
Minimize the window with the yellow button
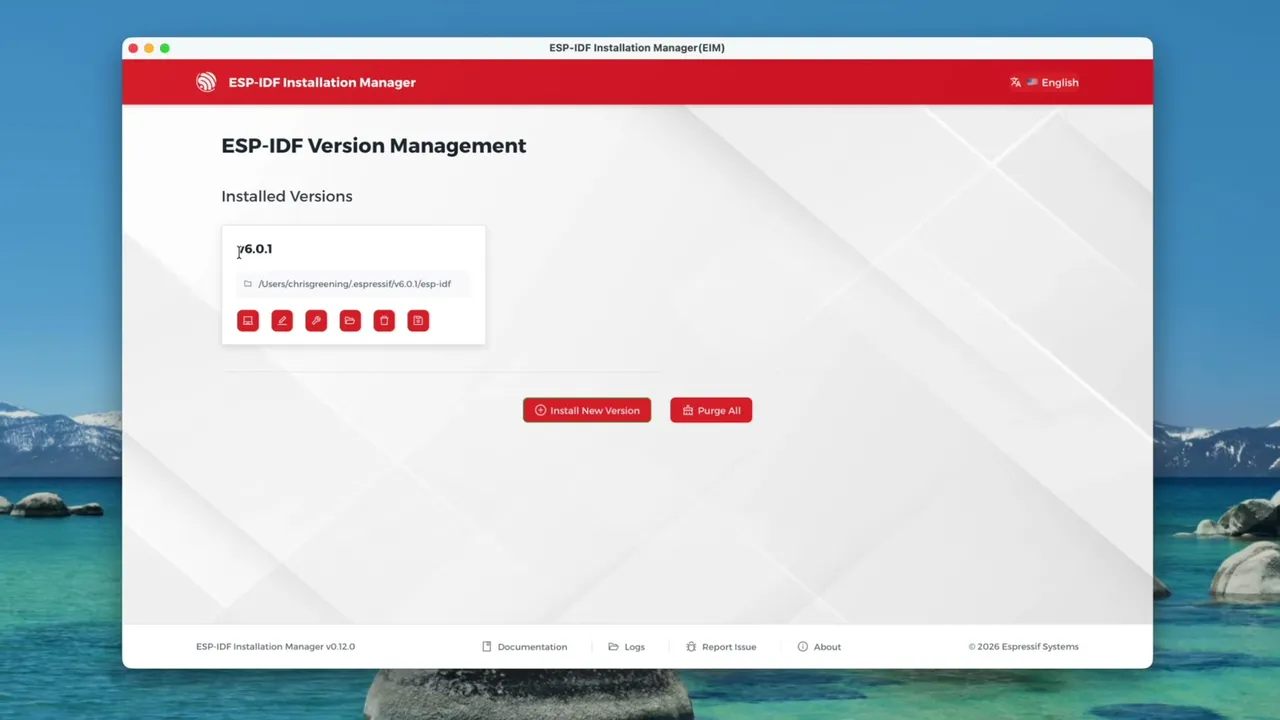pyautogui.click(x=149, y=48)
